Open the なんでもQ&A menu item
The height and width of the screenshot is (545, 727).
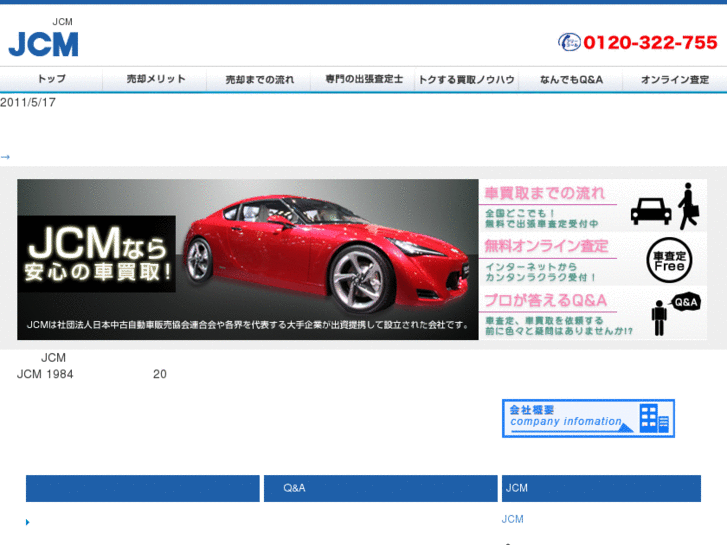pos(571,79)
